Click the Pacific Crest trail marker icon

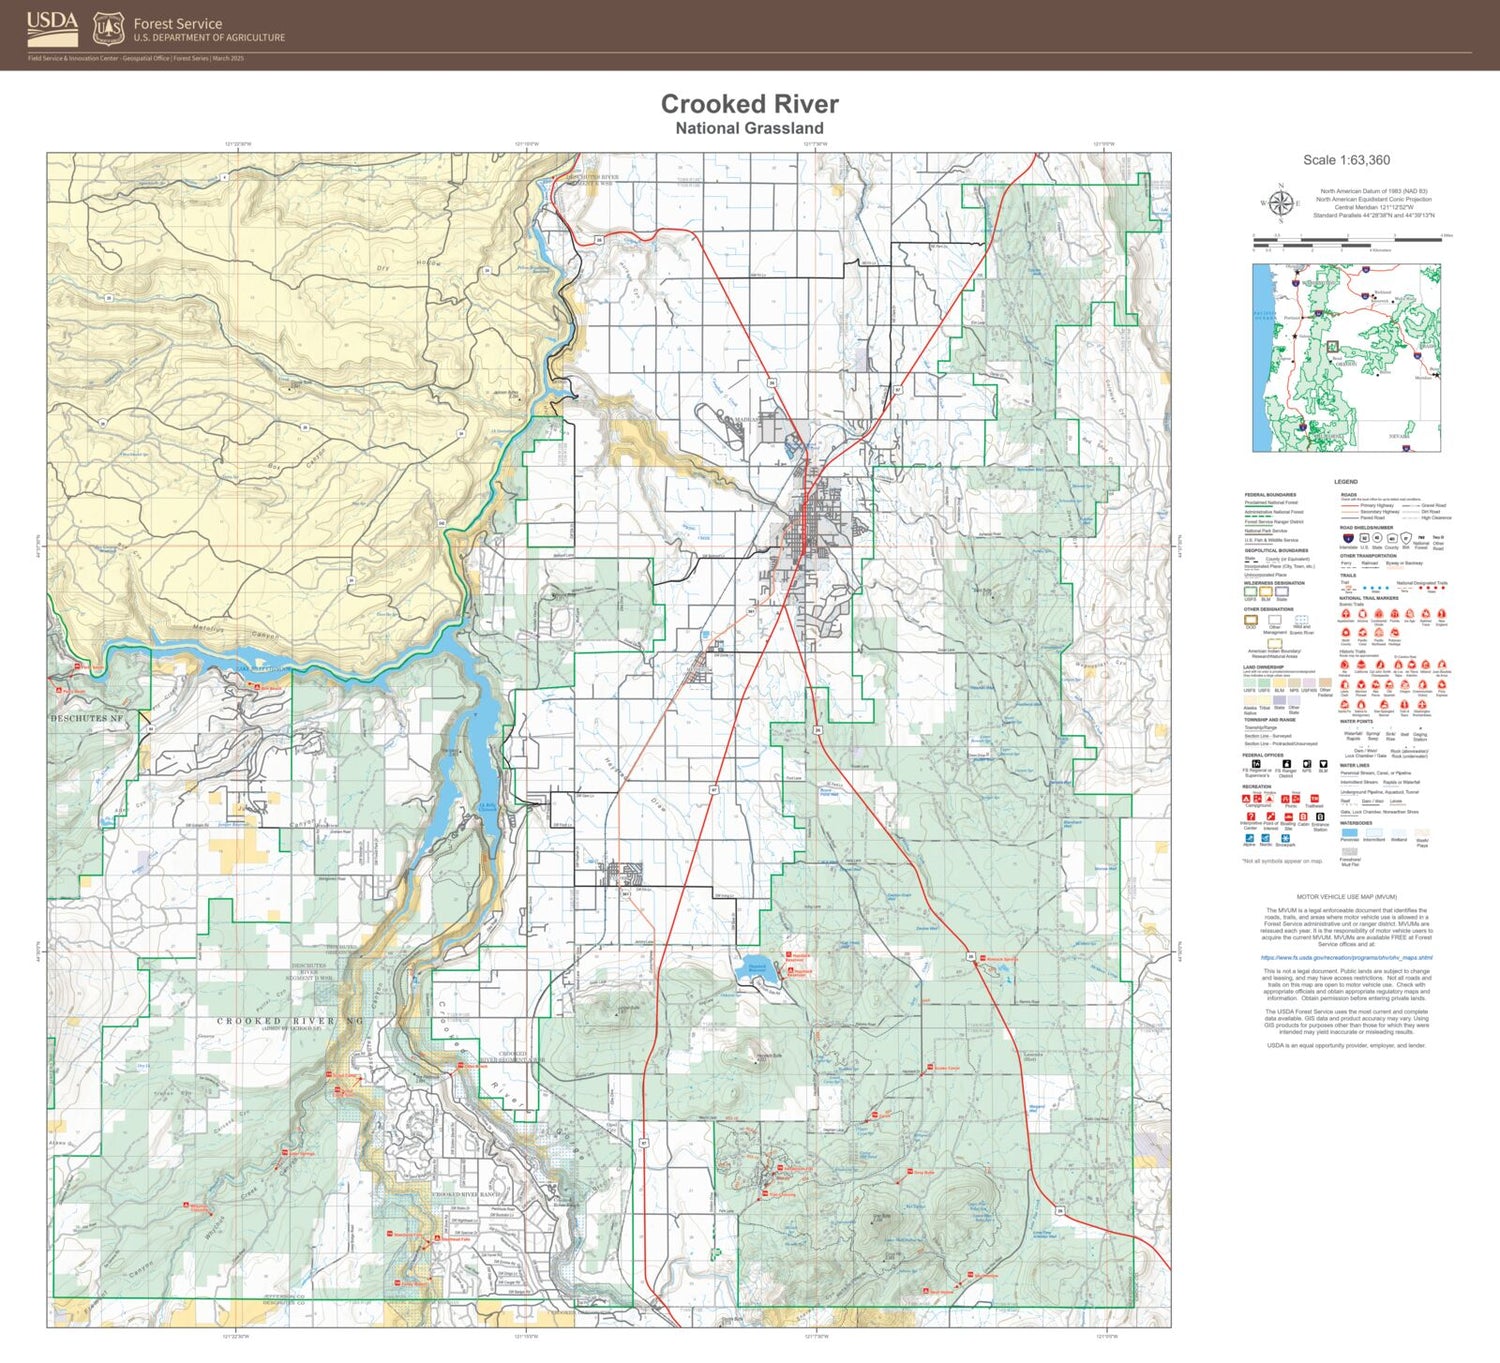pyautogui.click(x=1363, y=632)
